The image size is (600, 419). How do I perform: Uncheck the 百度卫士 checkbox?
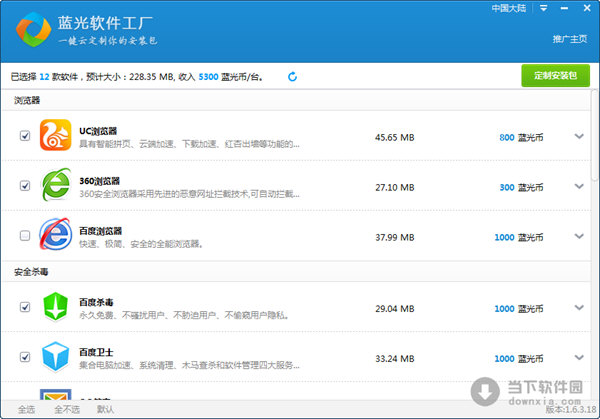(25, 357)
